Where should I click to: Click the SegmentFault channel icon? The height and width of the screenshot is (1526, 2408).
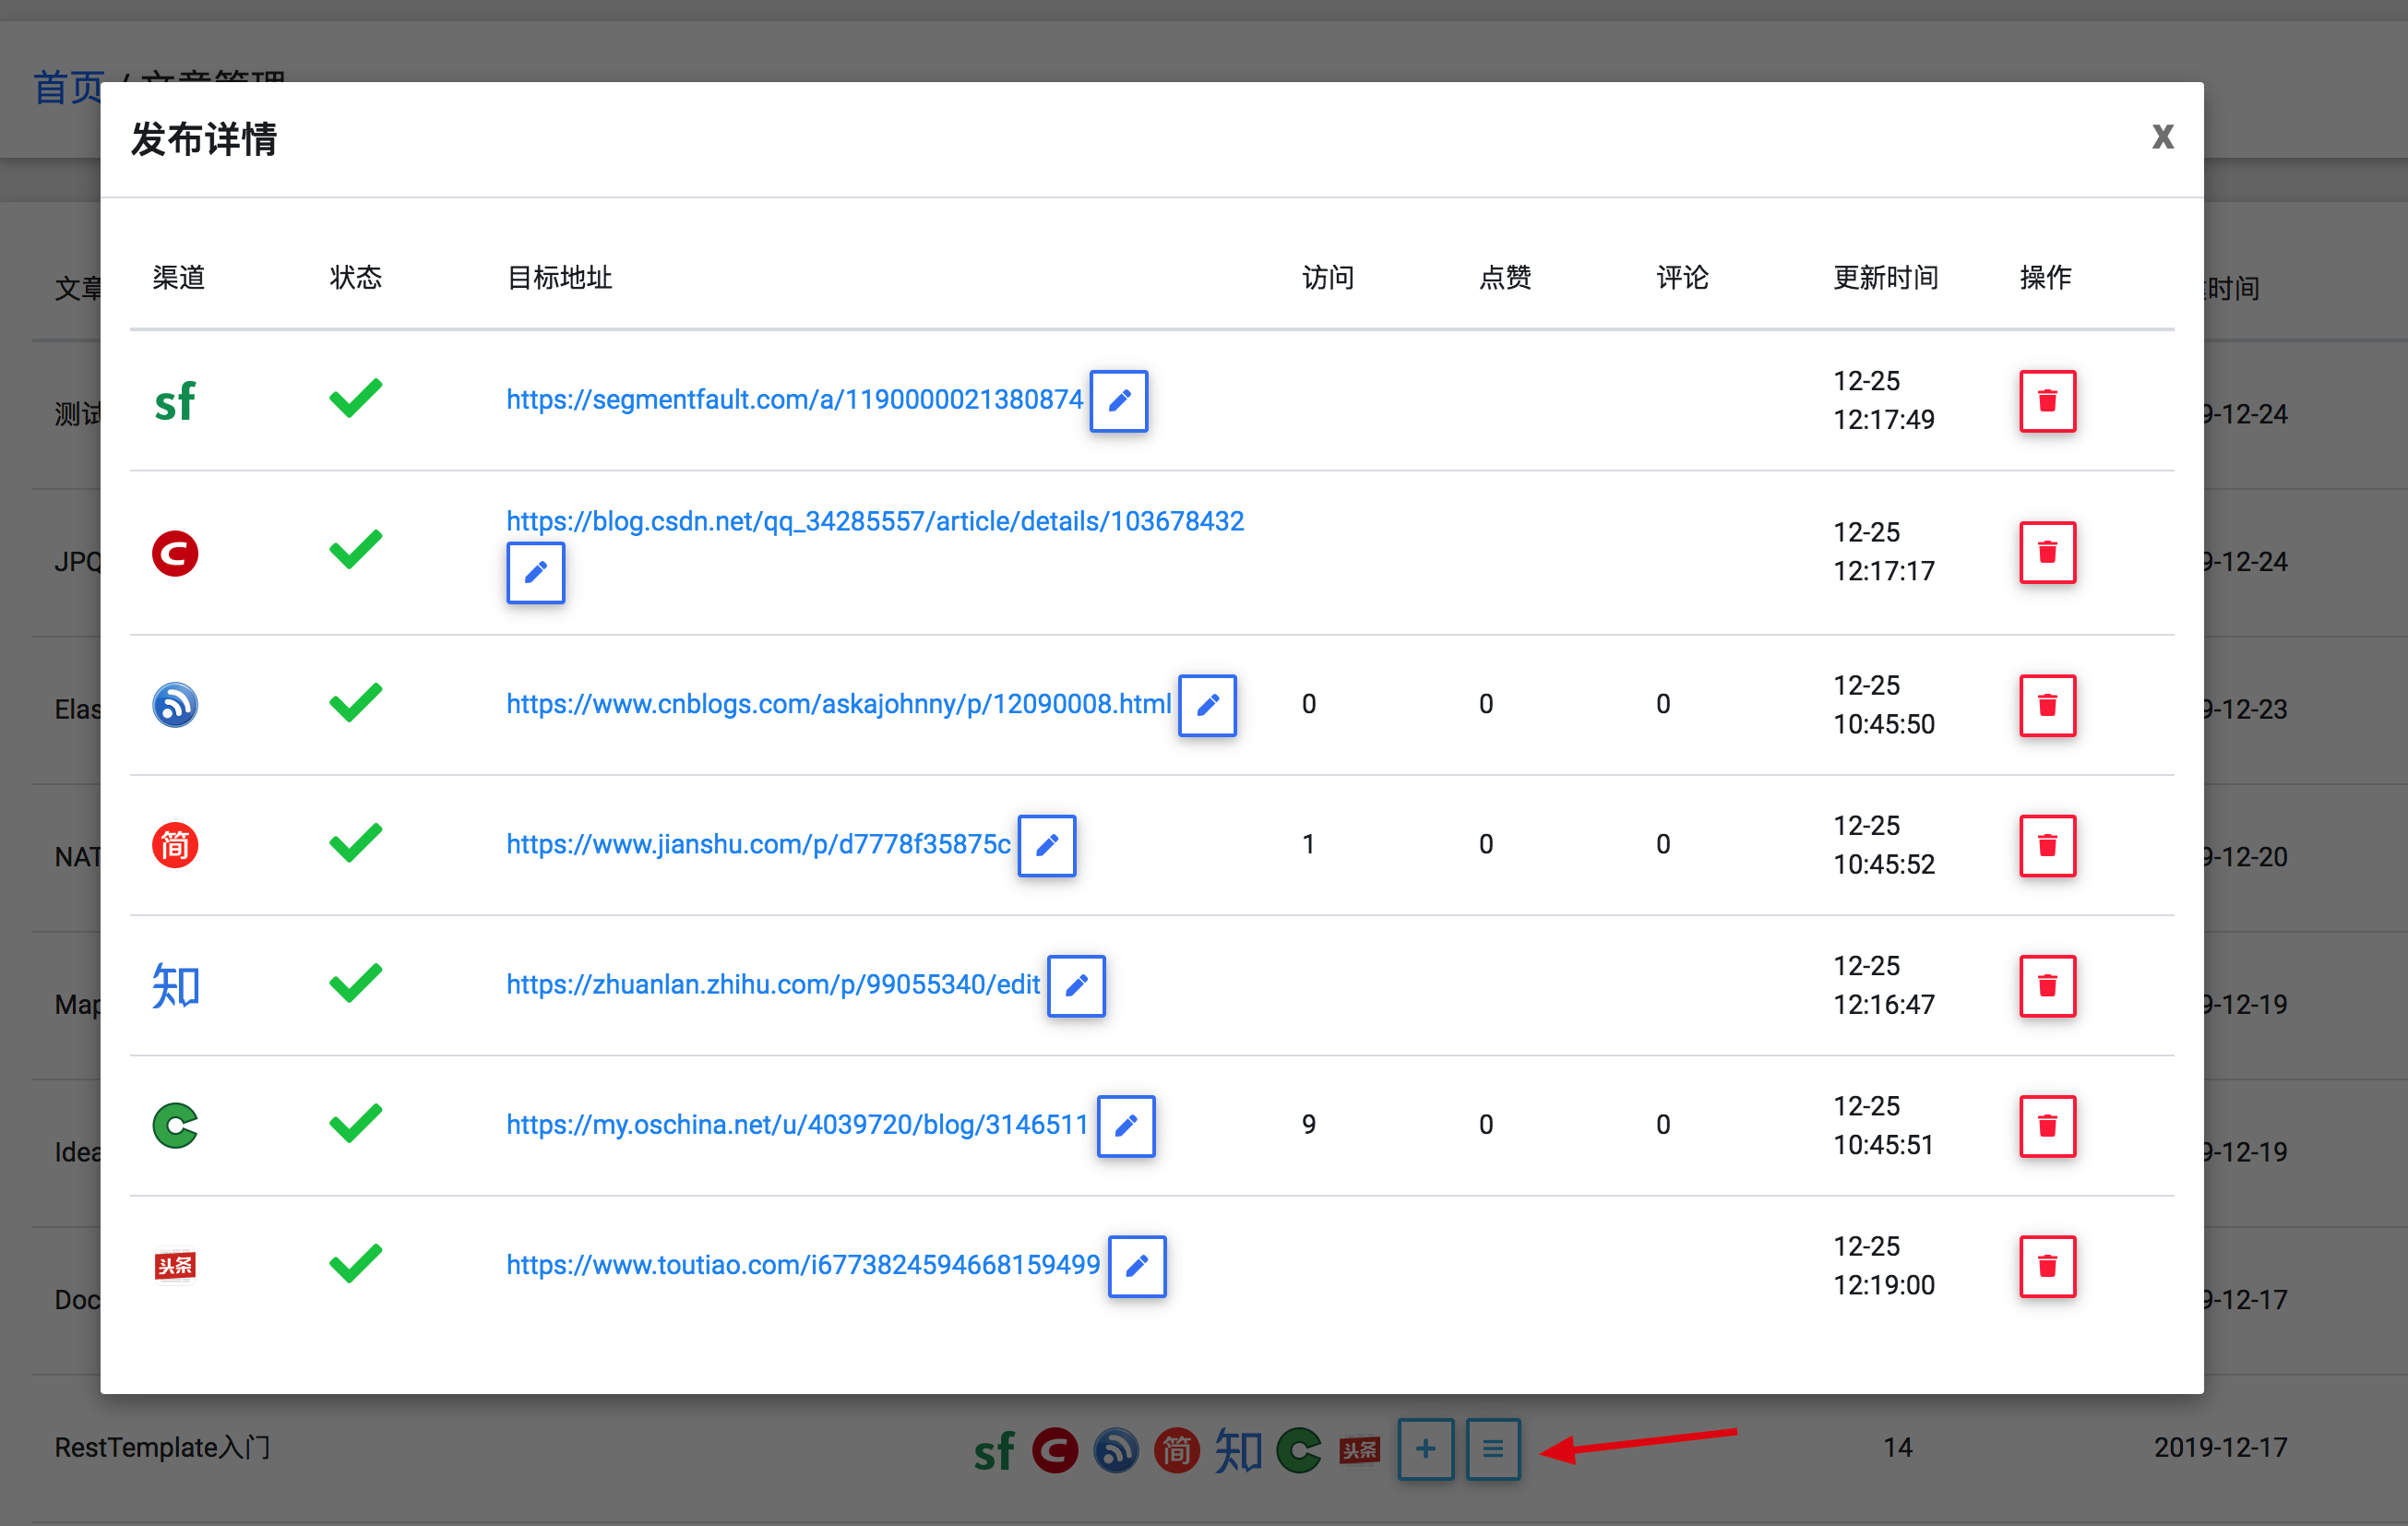[x=176, y=400]
